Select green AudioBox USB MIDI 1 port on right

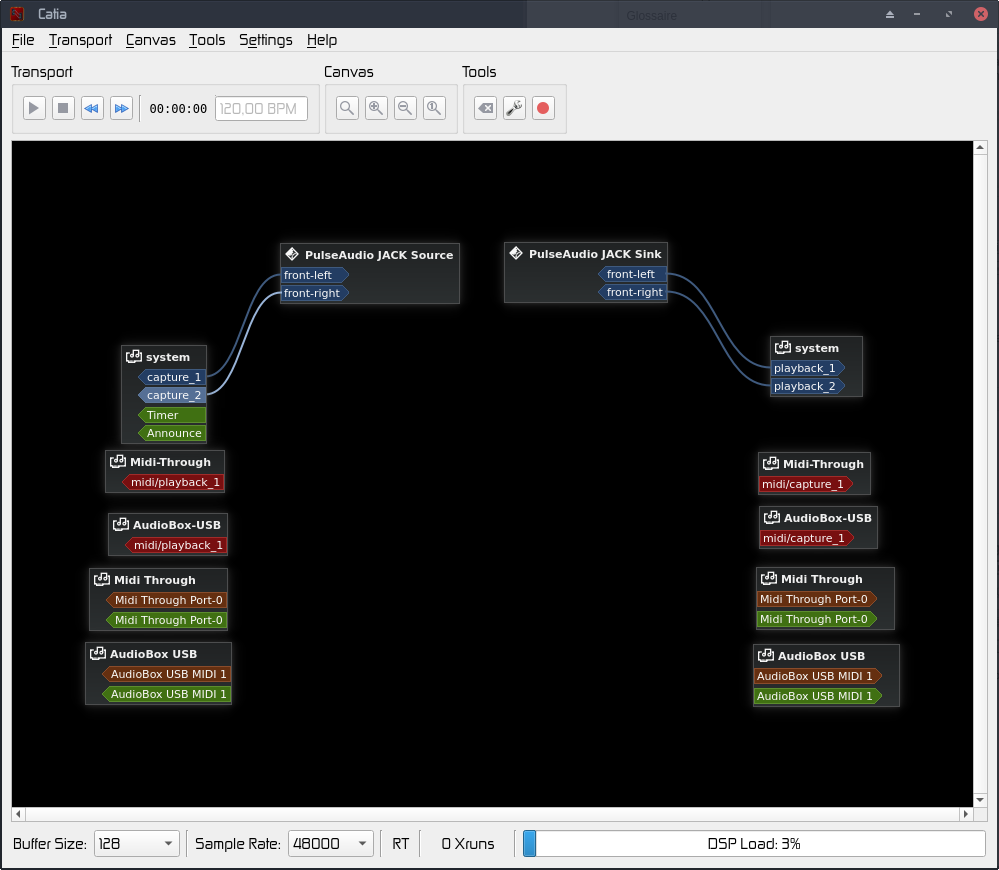[818, 696]
